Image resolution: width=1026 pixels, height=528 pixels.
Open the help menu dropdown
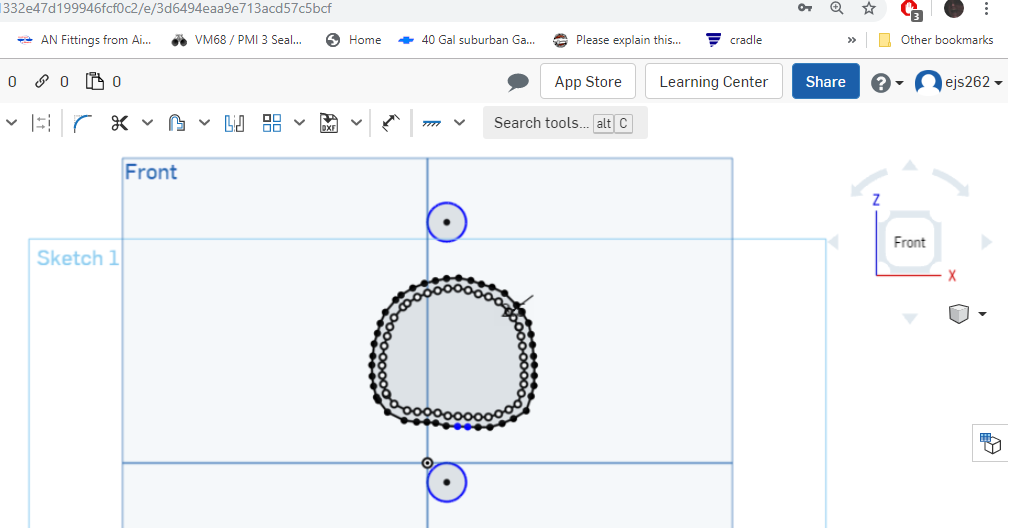(x=887, y=83)
